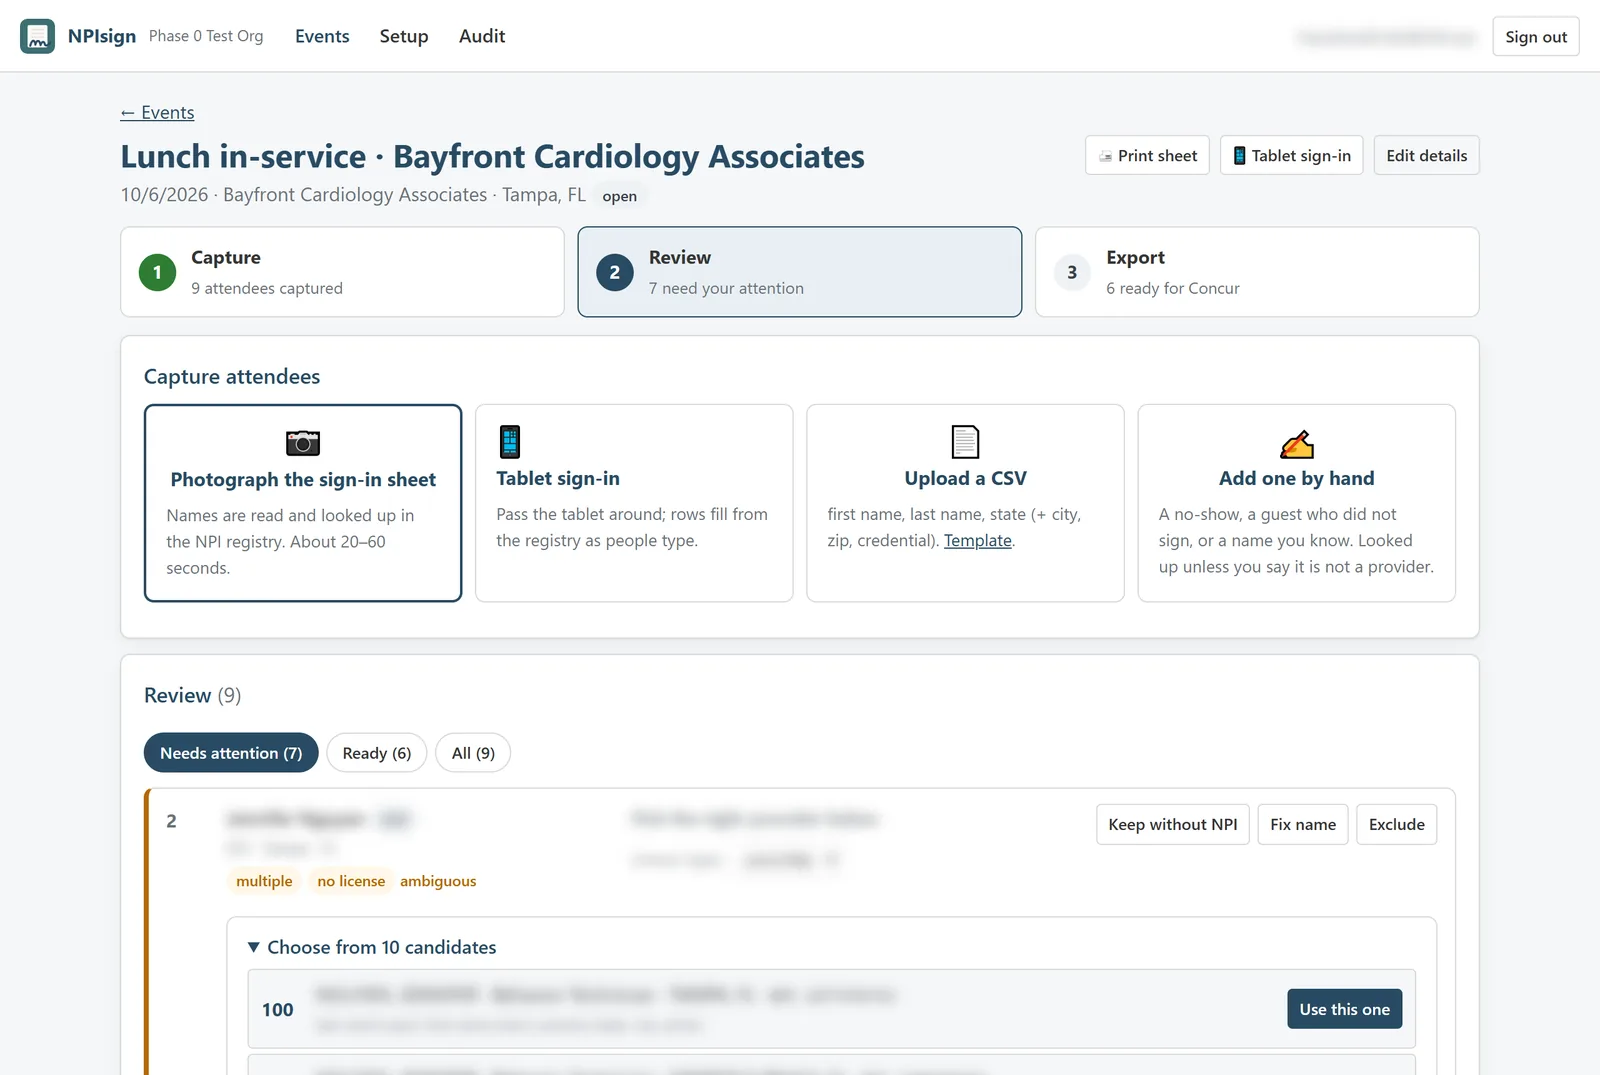Select the Photograph the sign-in sheet card title
The image size is (1600, 1075).
click(303, 479)
